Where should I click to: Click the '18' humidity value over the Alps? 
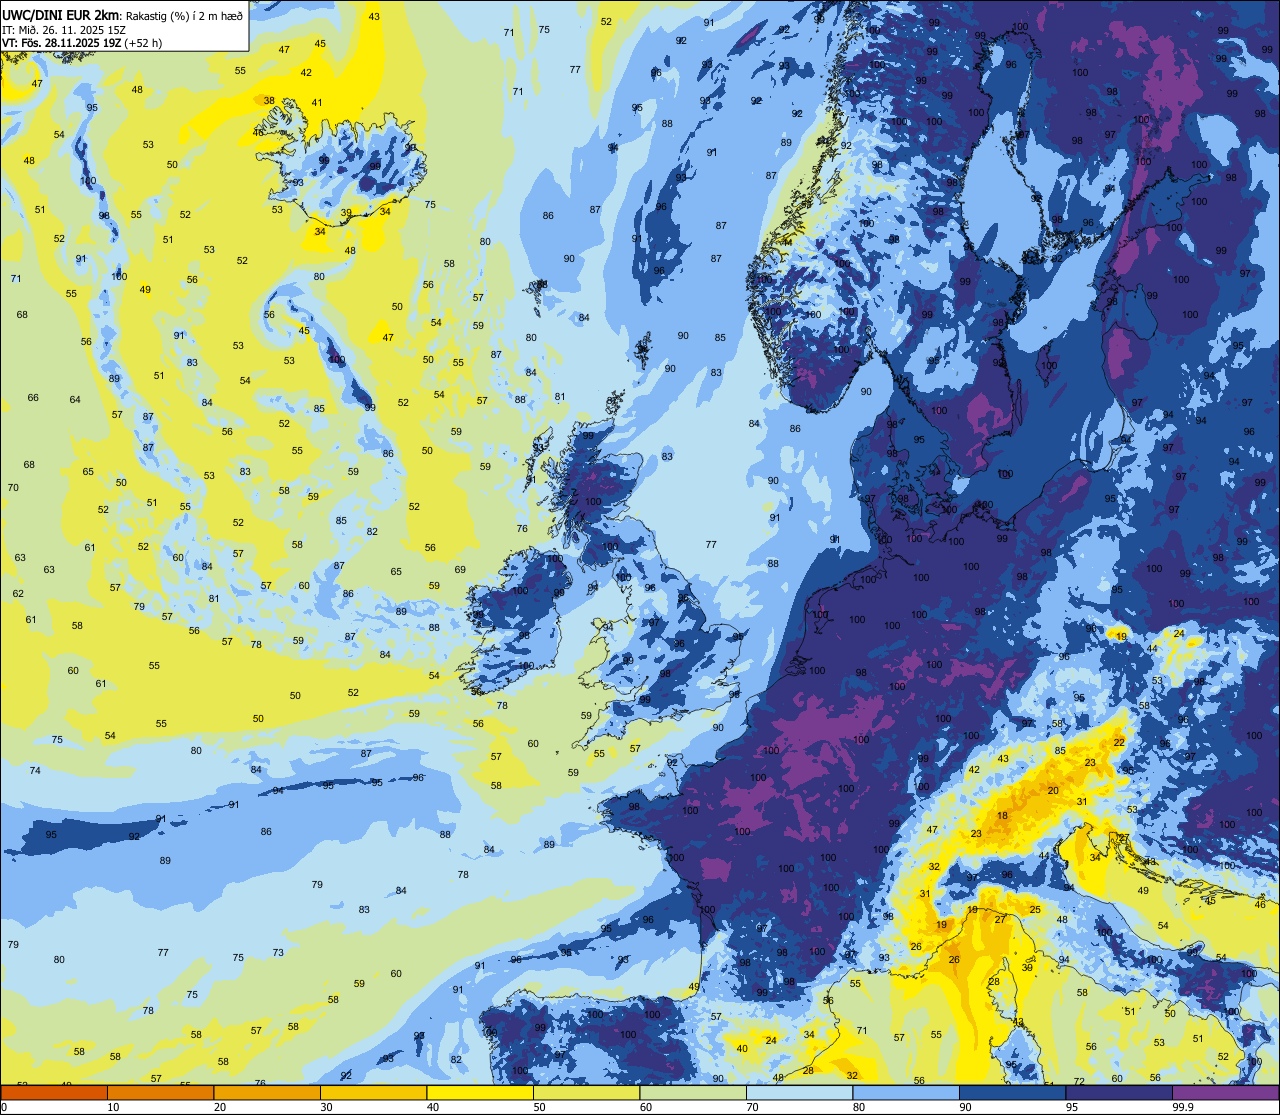click(x=1002, y=815)
